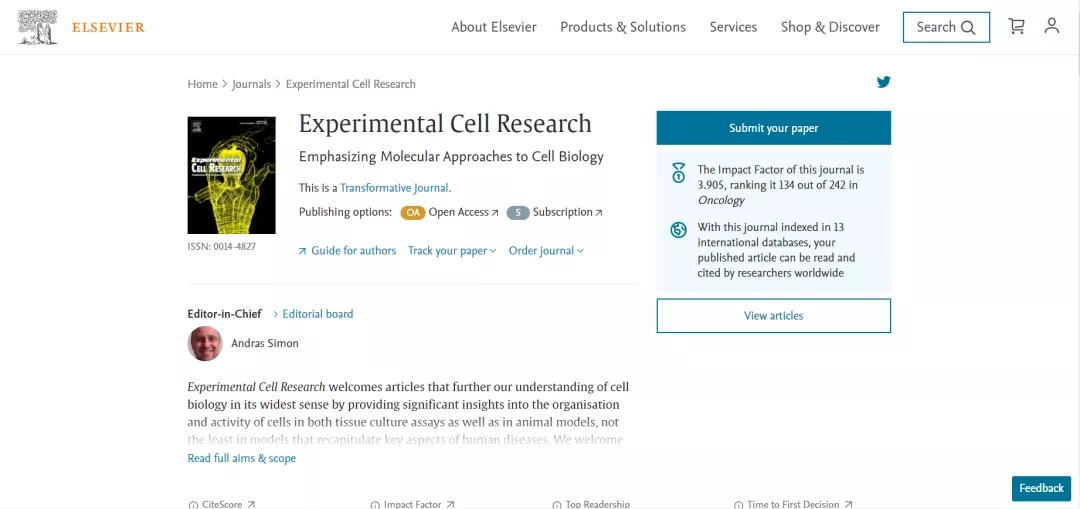Click the Impact Factor medal icon
The height and width of the screenshot is (509, 1080).
[679, 173]
